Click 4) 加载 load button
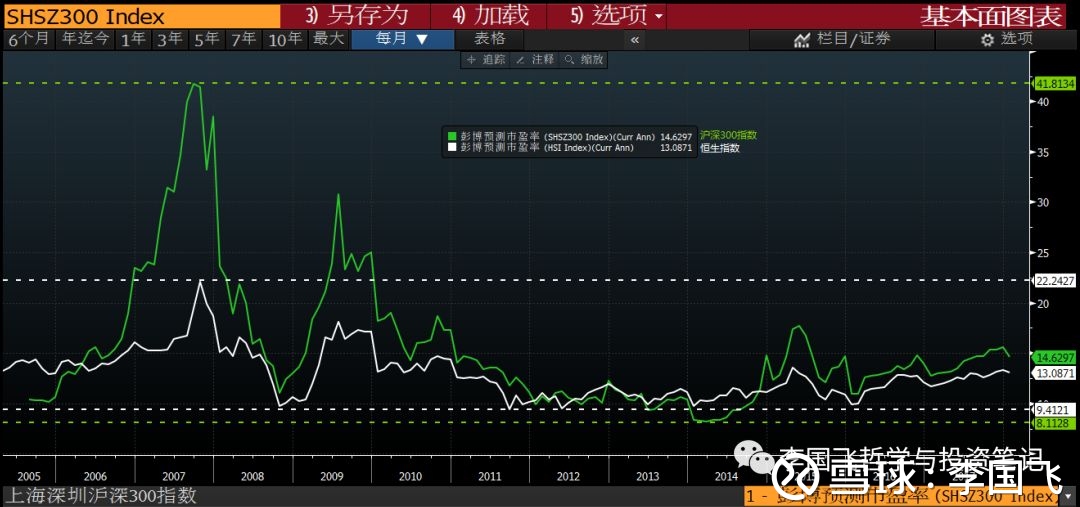This screenshot has width=1080, height=507. pyautogui.click(x=490, y=16)
